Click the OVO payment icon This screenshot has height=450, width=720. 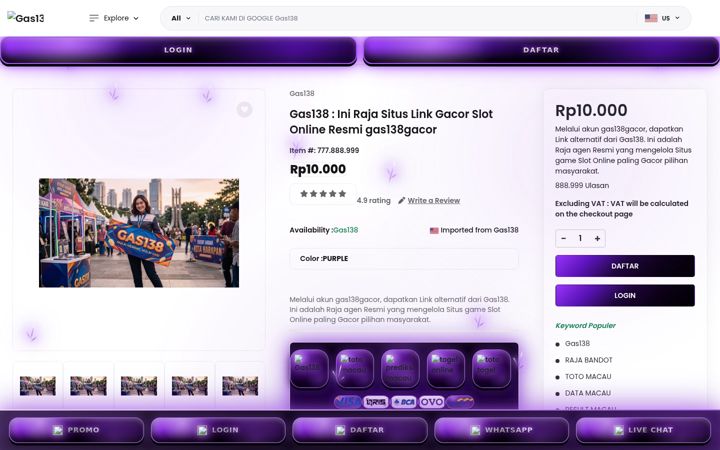coord(432,402)
